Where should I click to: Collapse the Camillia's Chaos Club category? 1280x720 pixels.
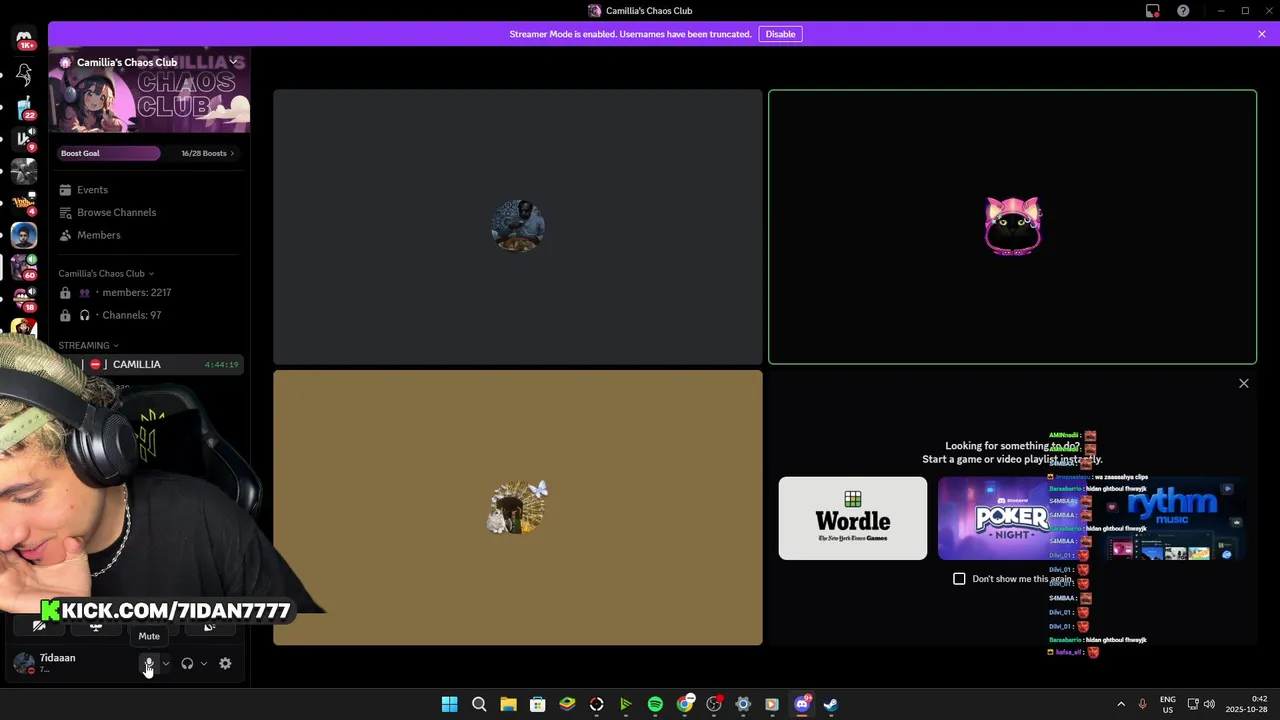coord(106,273)
